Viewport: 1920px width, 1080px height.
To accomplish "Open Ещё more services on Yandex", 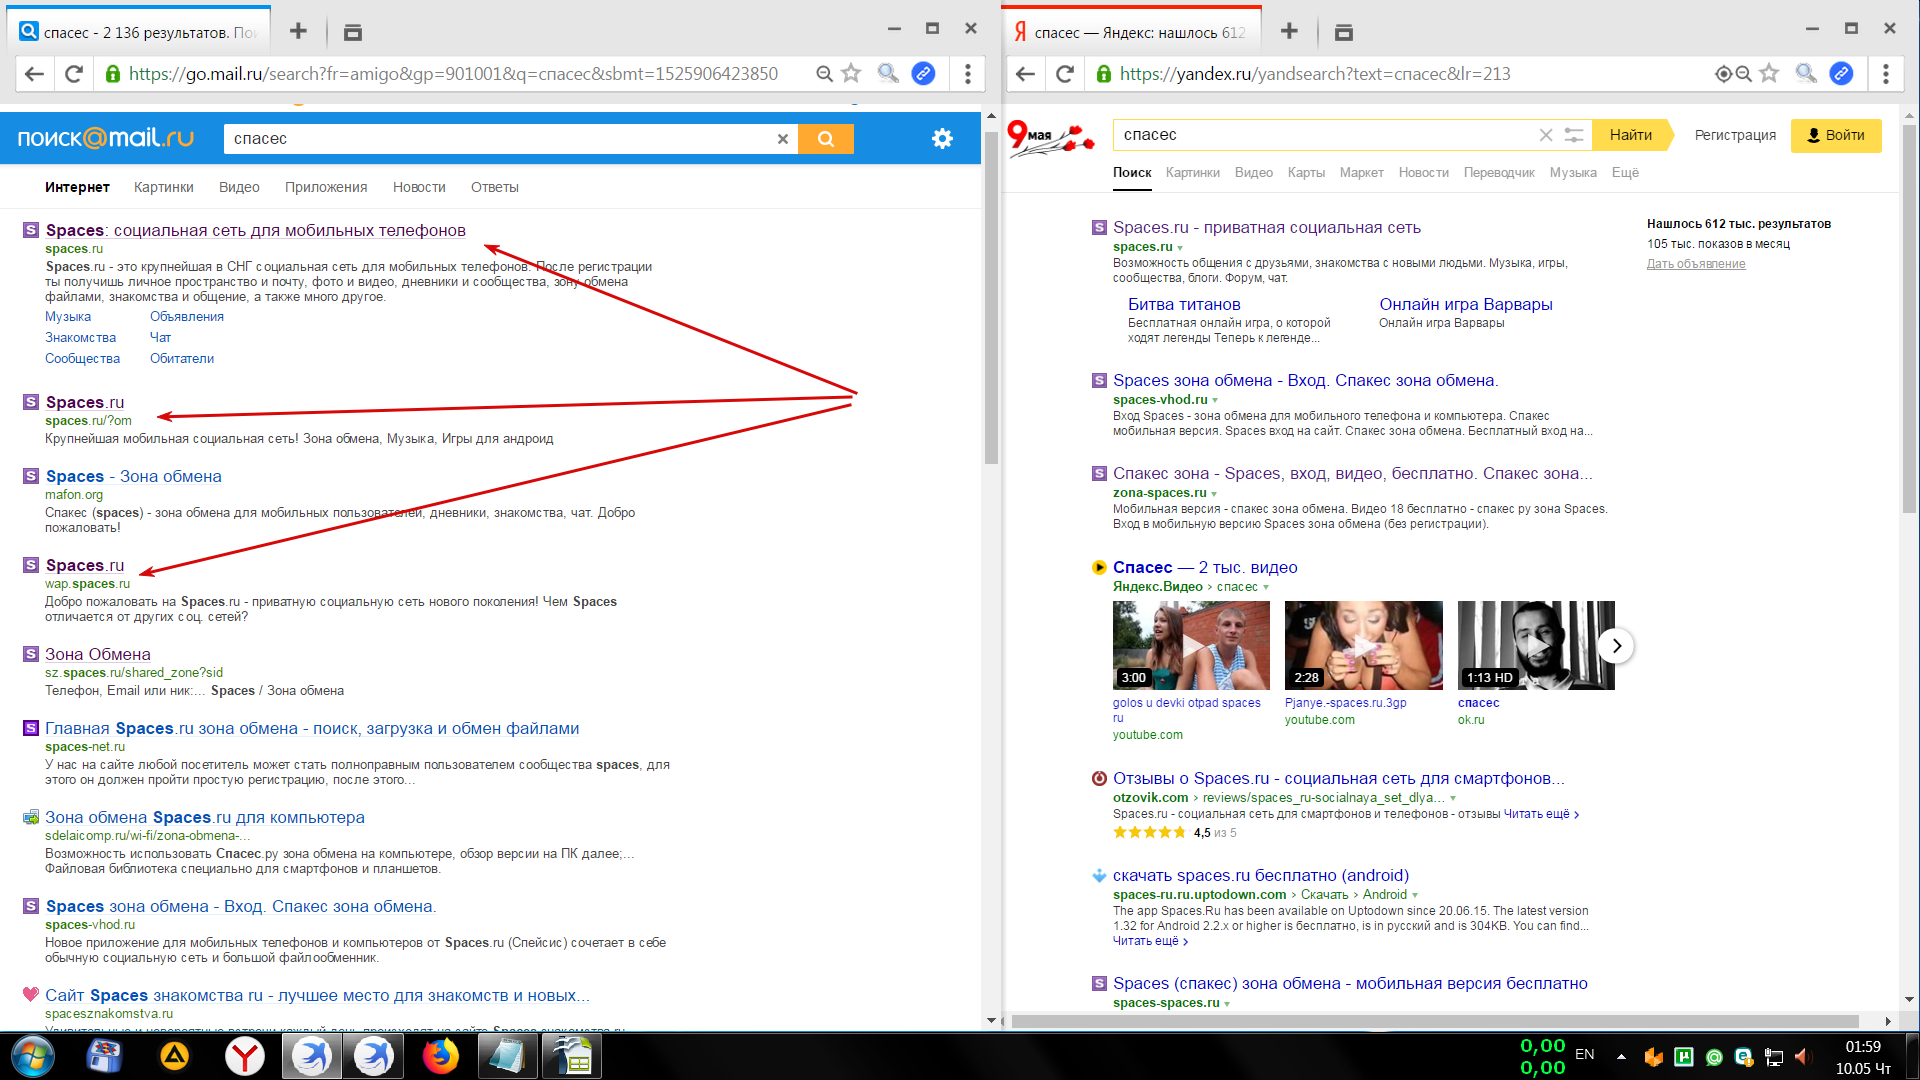I will 1625,173.
